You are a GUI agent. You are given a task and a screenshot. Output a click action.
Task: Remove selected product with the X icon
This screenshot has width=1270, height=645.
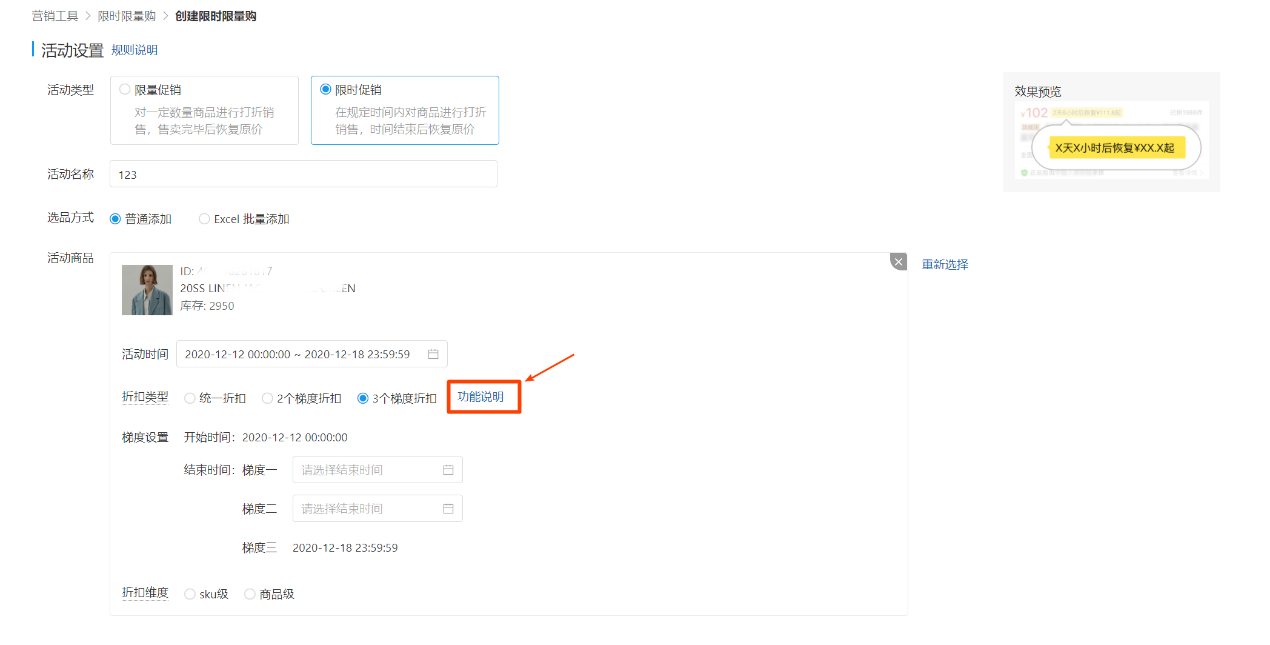(x=898, y=262)
